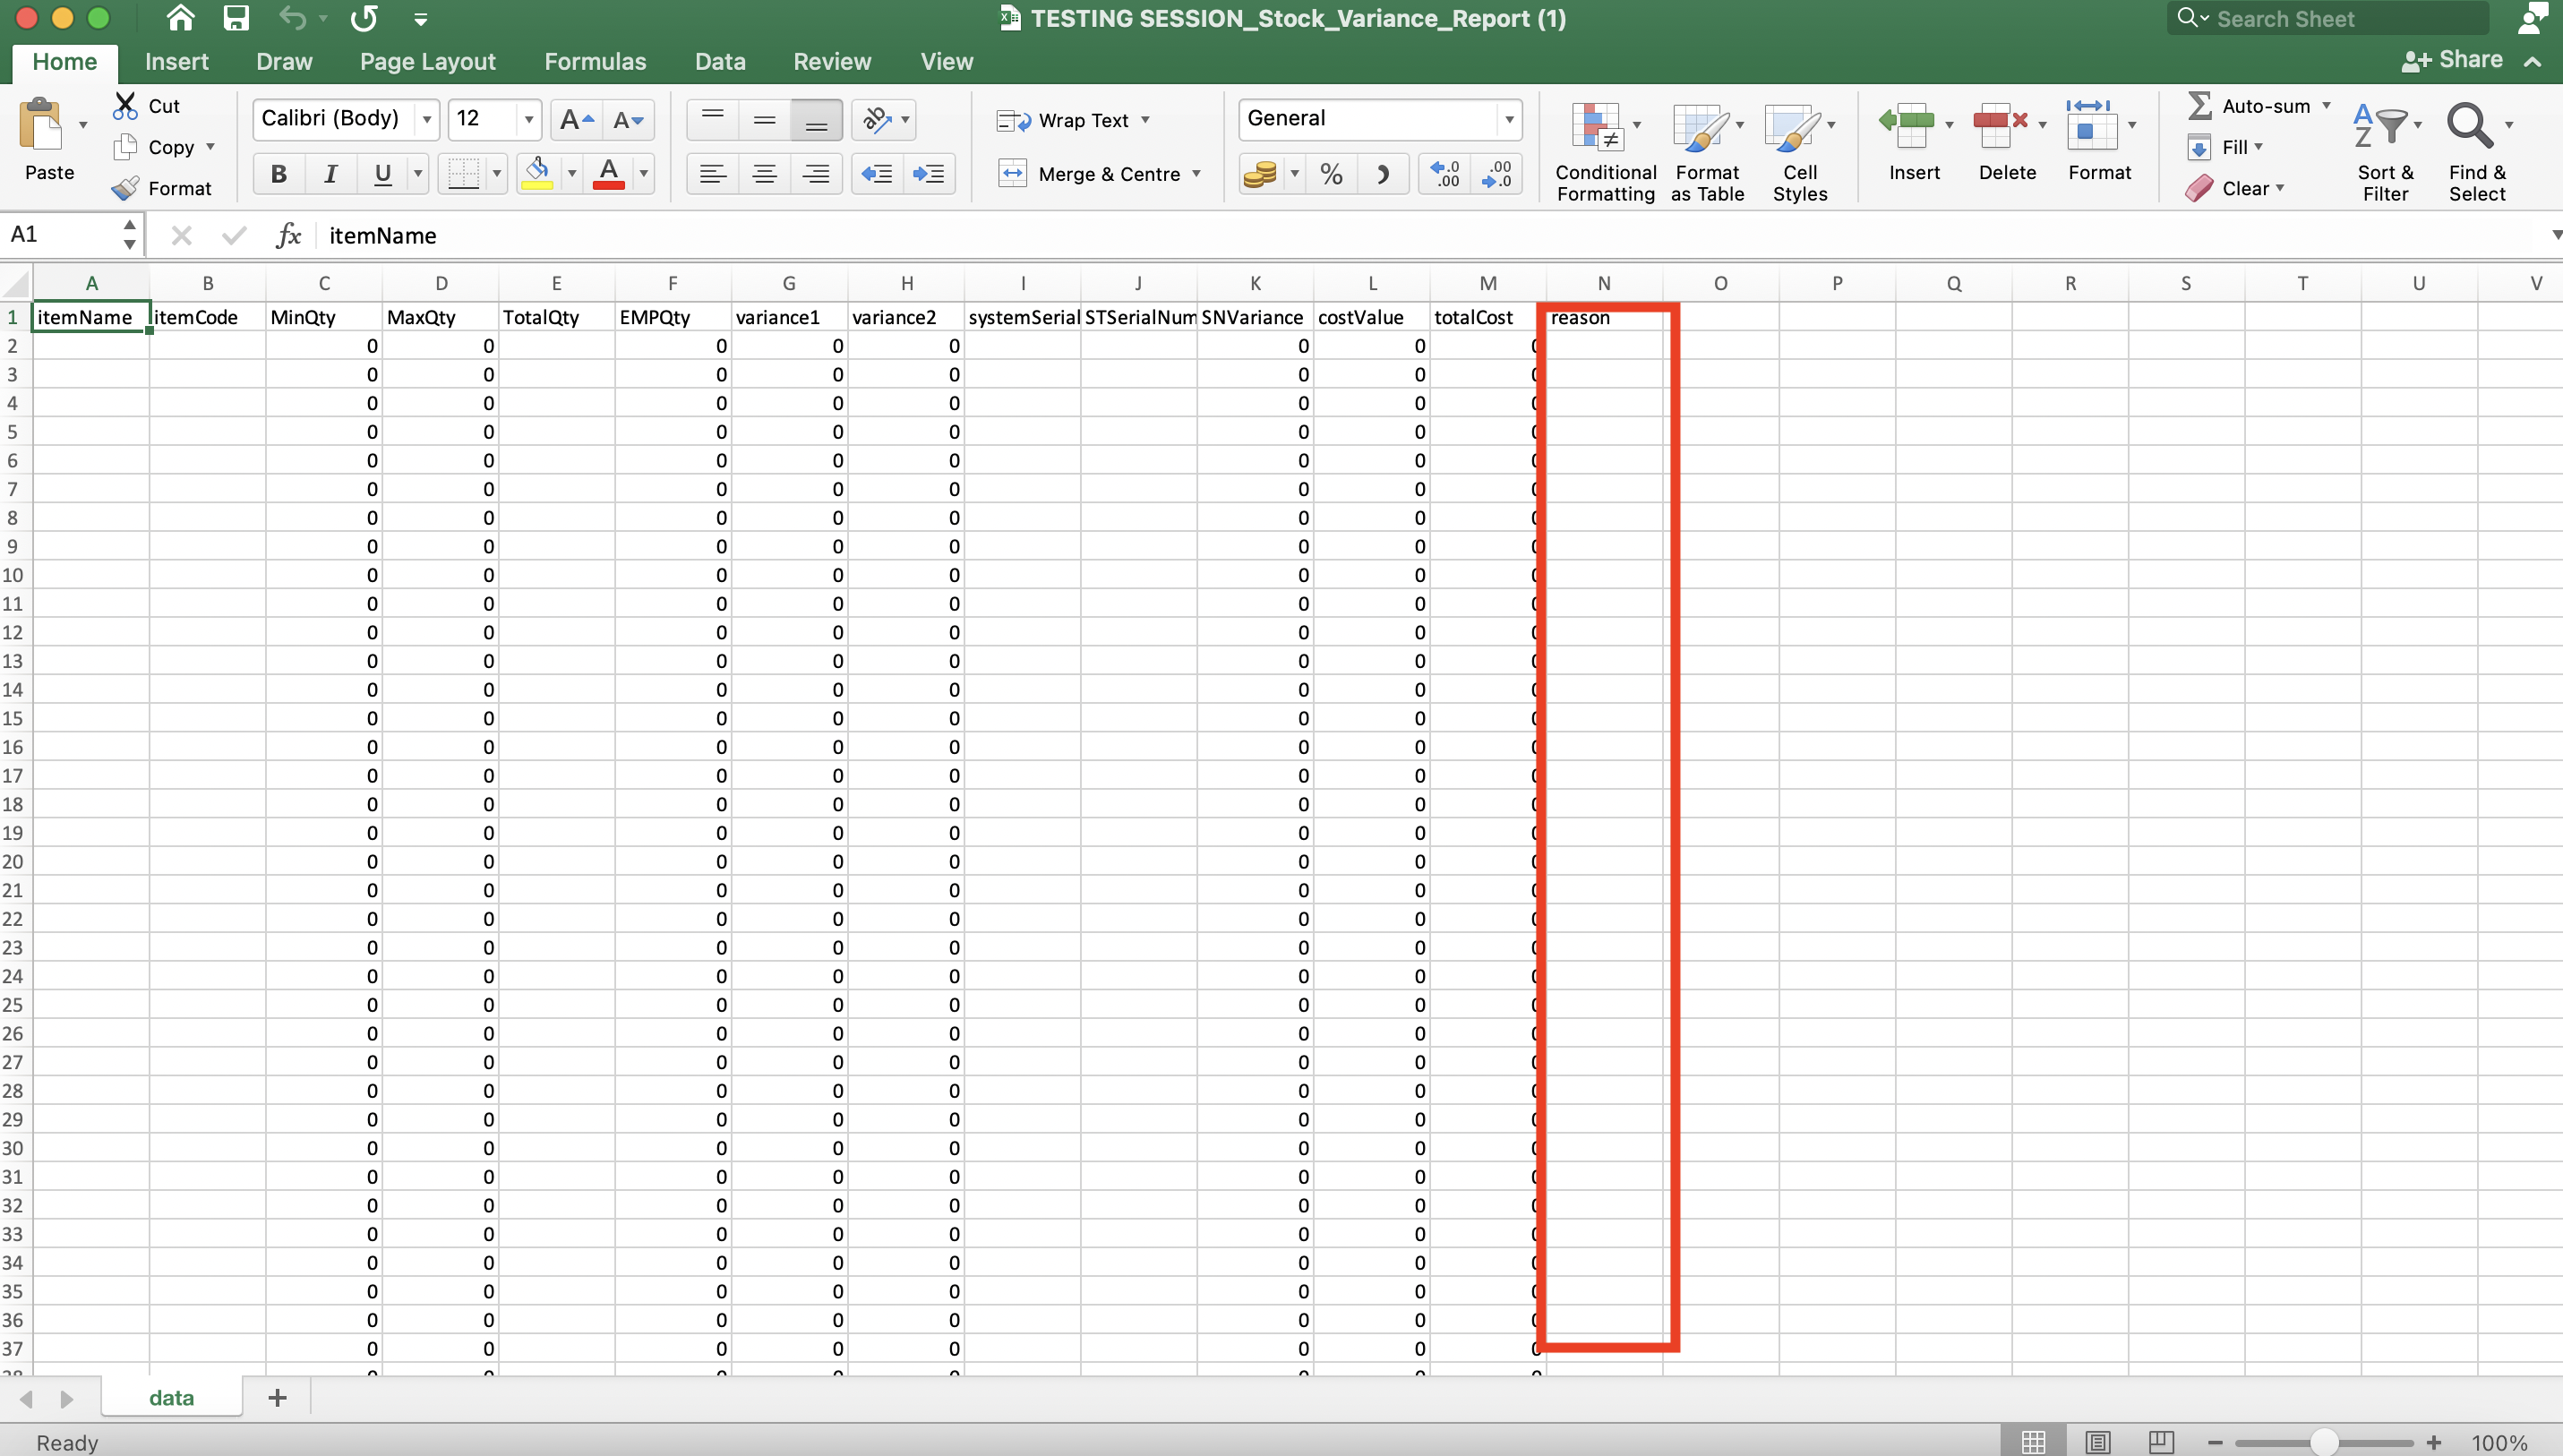Expand the General number format dropdown

pyautogui.click(x=1508, y=120)
